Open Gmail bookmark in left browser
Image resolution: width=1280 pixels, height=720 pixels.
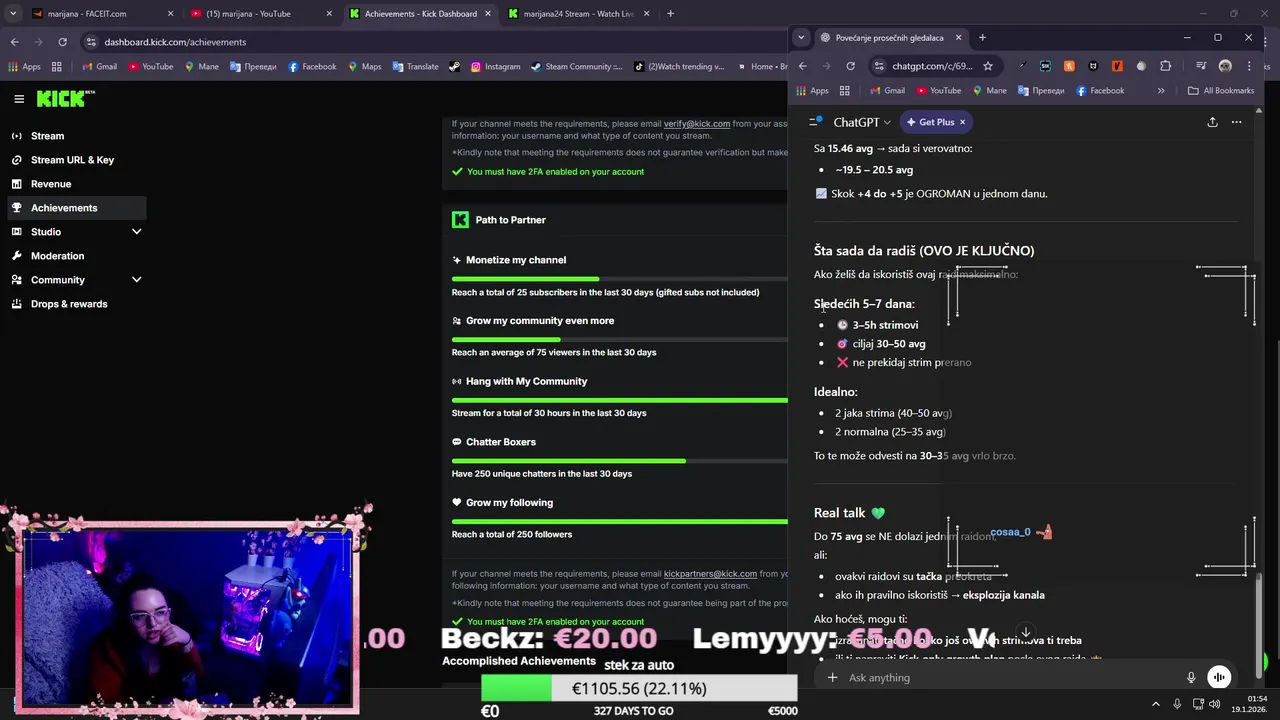pos(99,67)
